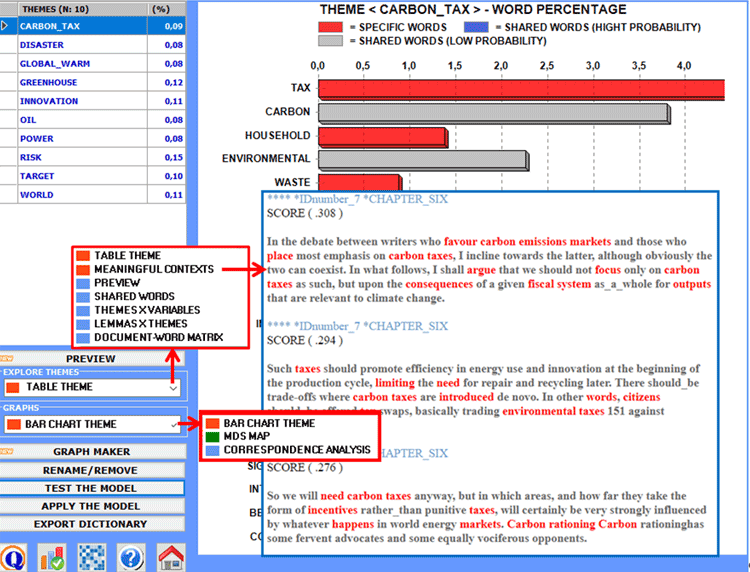The height and width of the screenshot is (572, 750).
Task: Click the gray SHARED WORDS low probability swatch
Action: click(x=331, y=41)
